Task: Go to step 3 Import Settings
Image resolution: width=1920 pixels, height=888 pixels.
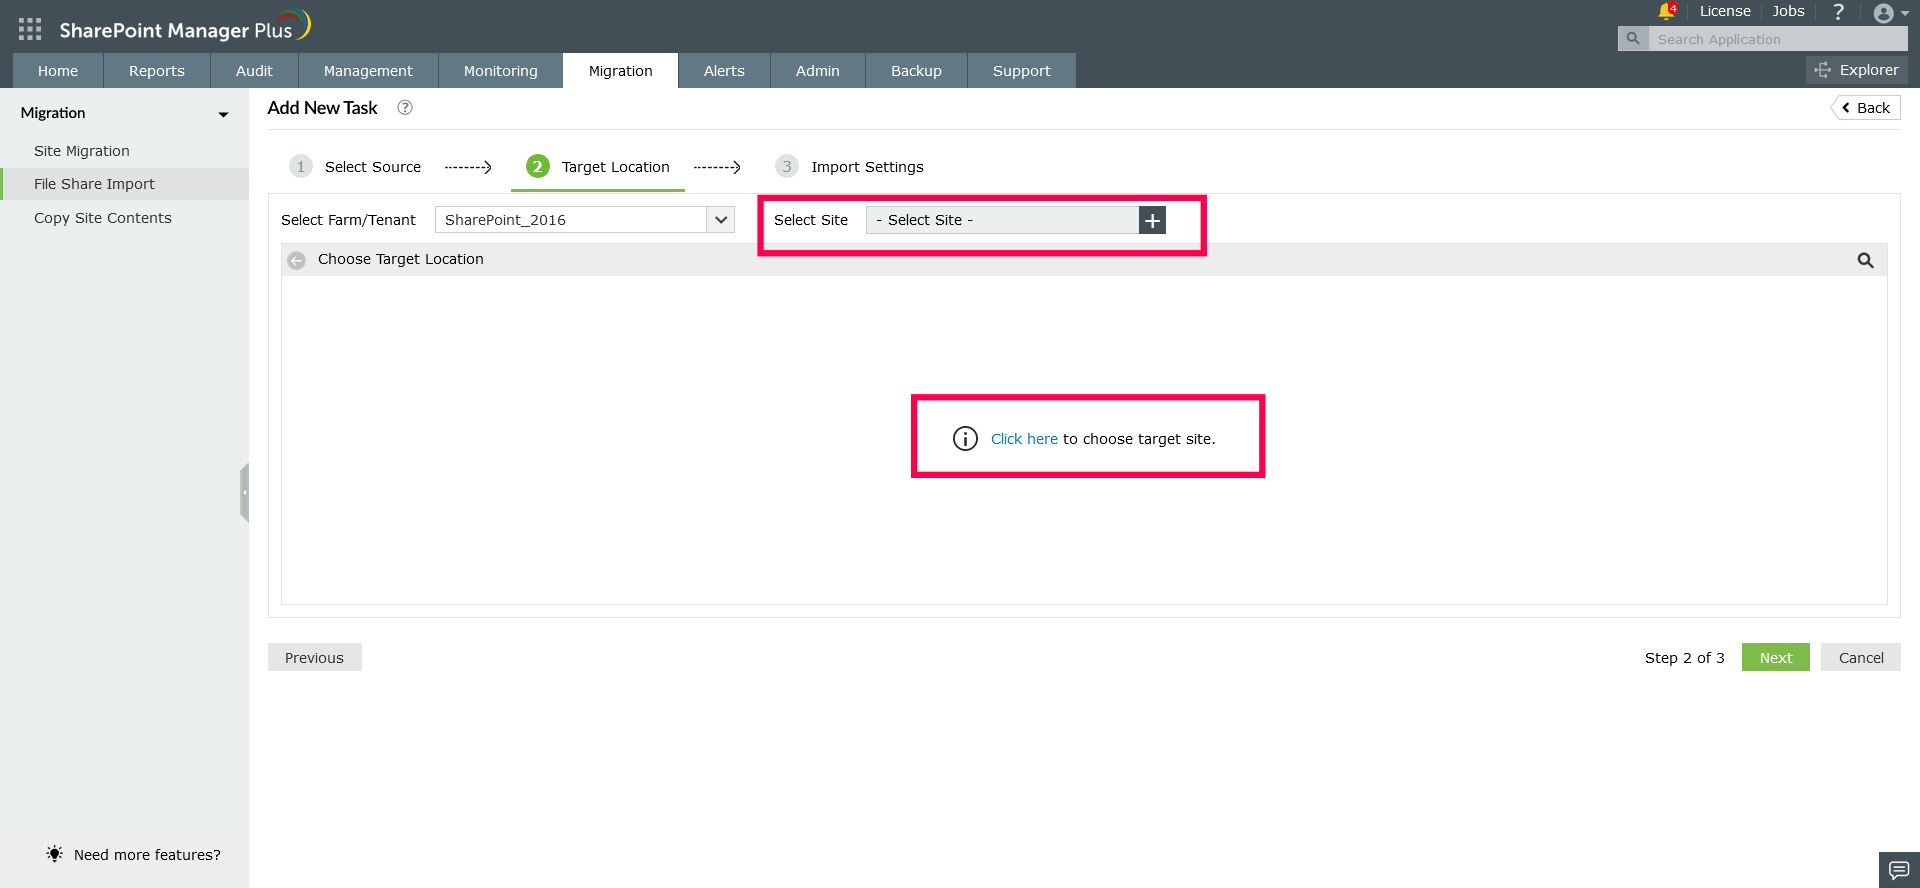Action: click(850, 167)
